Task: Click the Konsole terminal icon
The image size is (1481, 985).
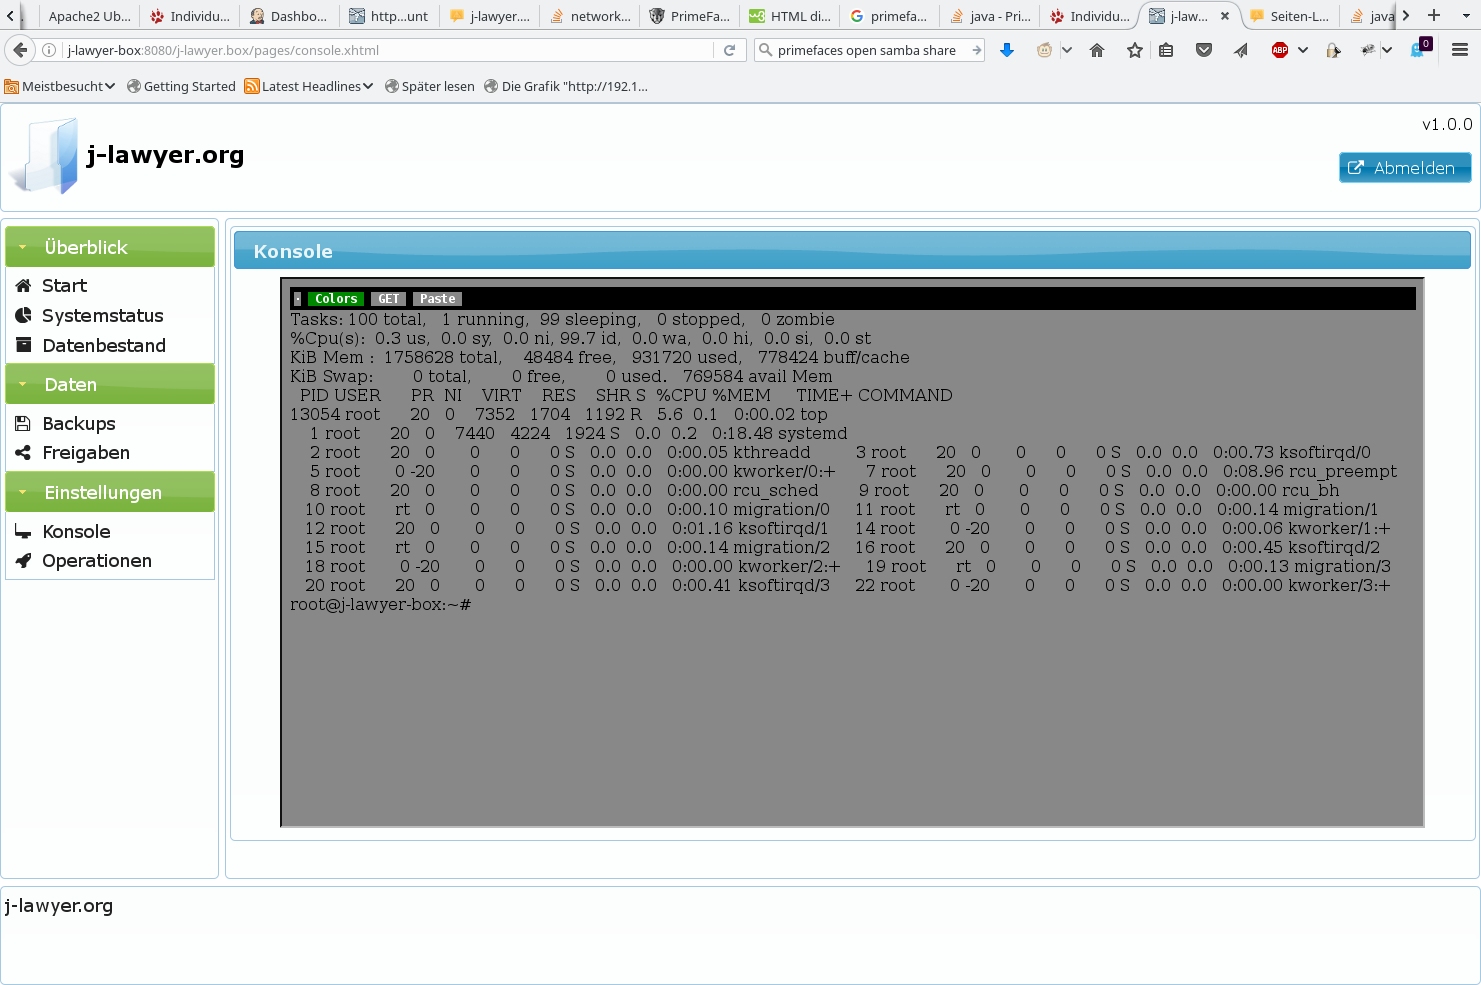Action: [23, 532]
